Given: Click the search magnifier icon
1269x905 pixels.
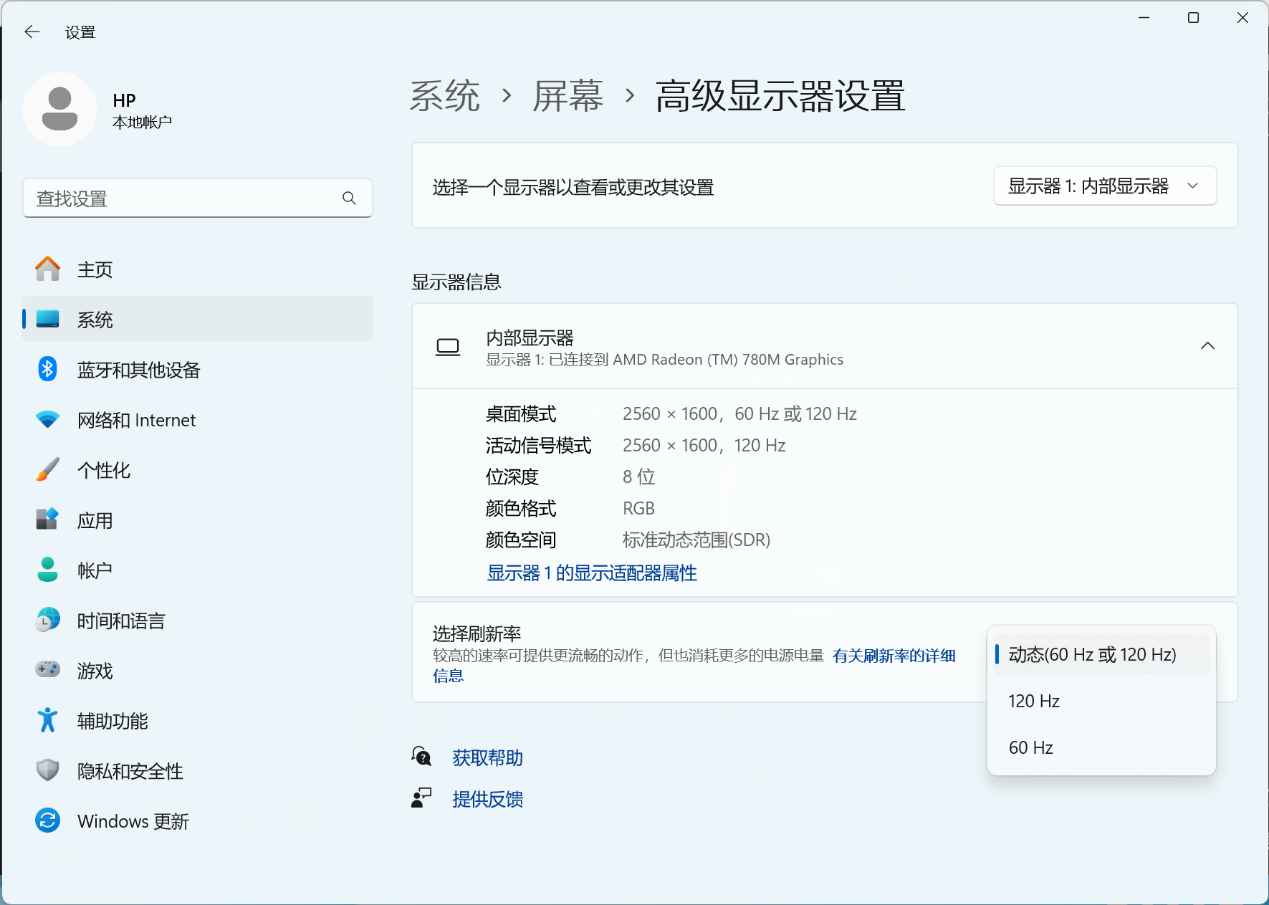Looking at the screenshot, I should pos(349,198).
